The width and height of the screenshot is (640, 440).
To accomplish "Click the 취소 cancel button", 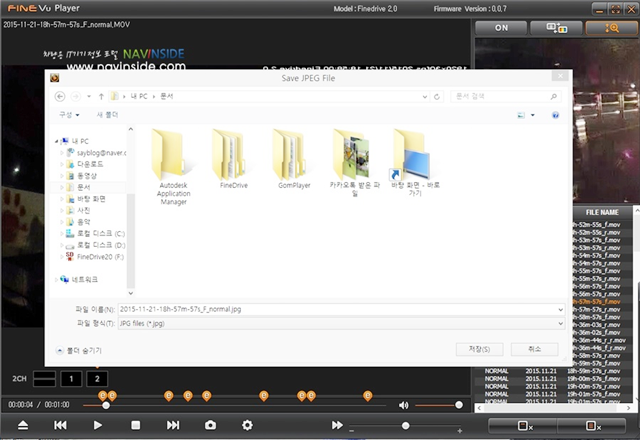I will click(534, 349).
